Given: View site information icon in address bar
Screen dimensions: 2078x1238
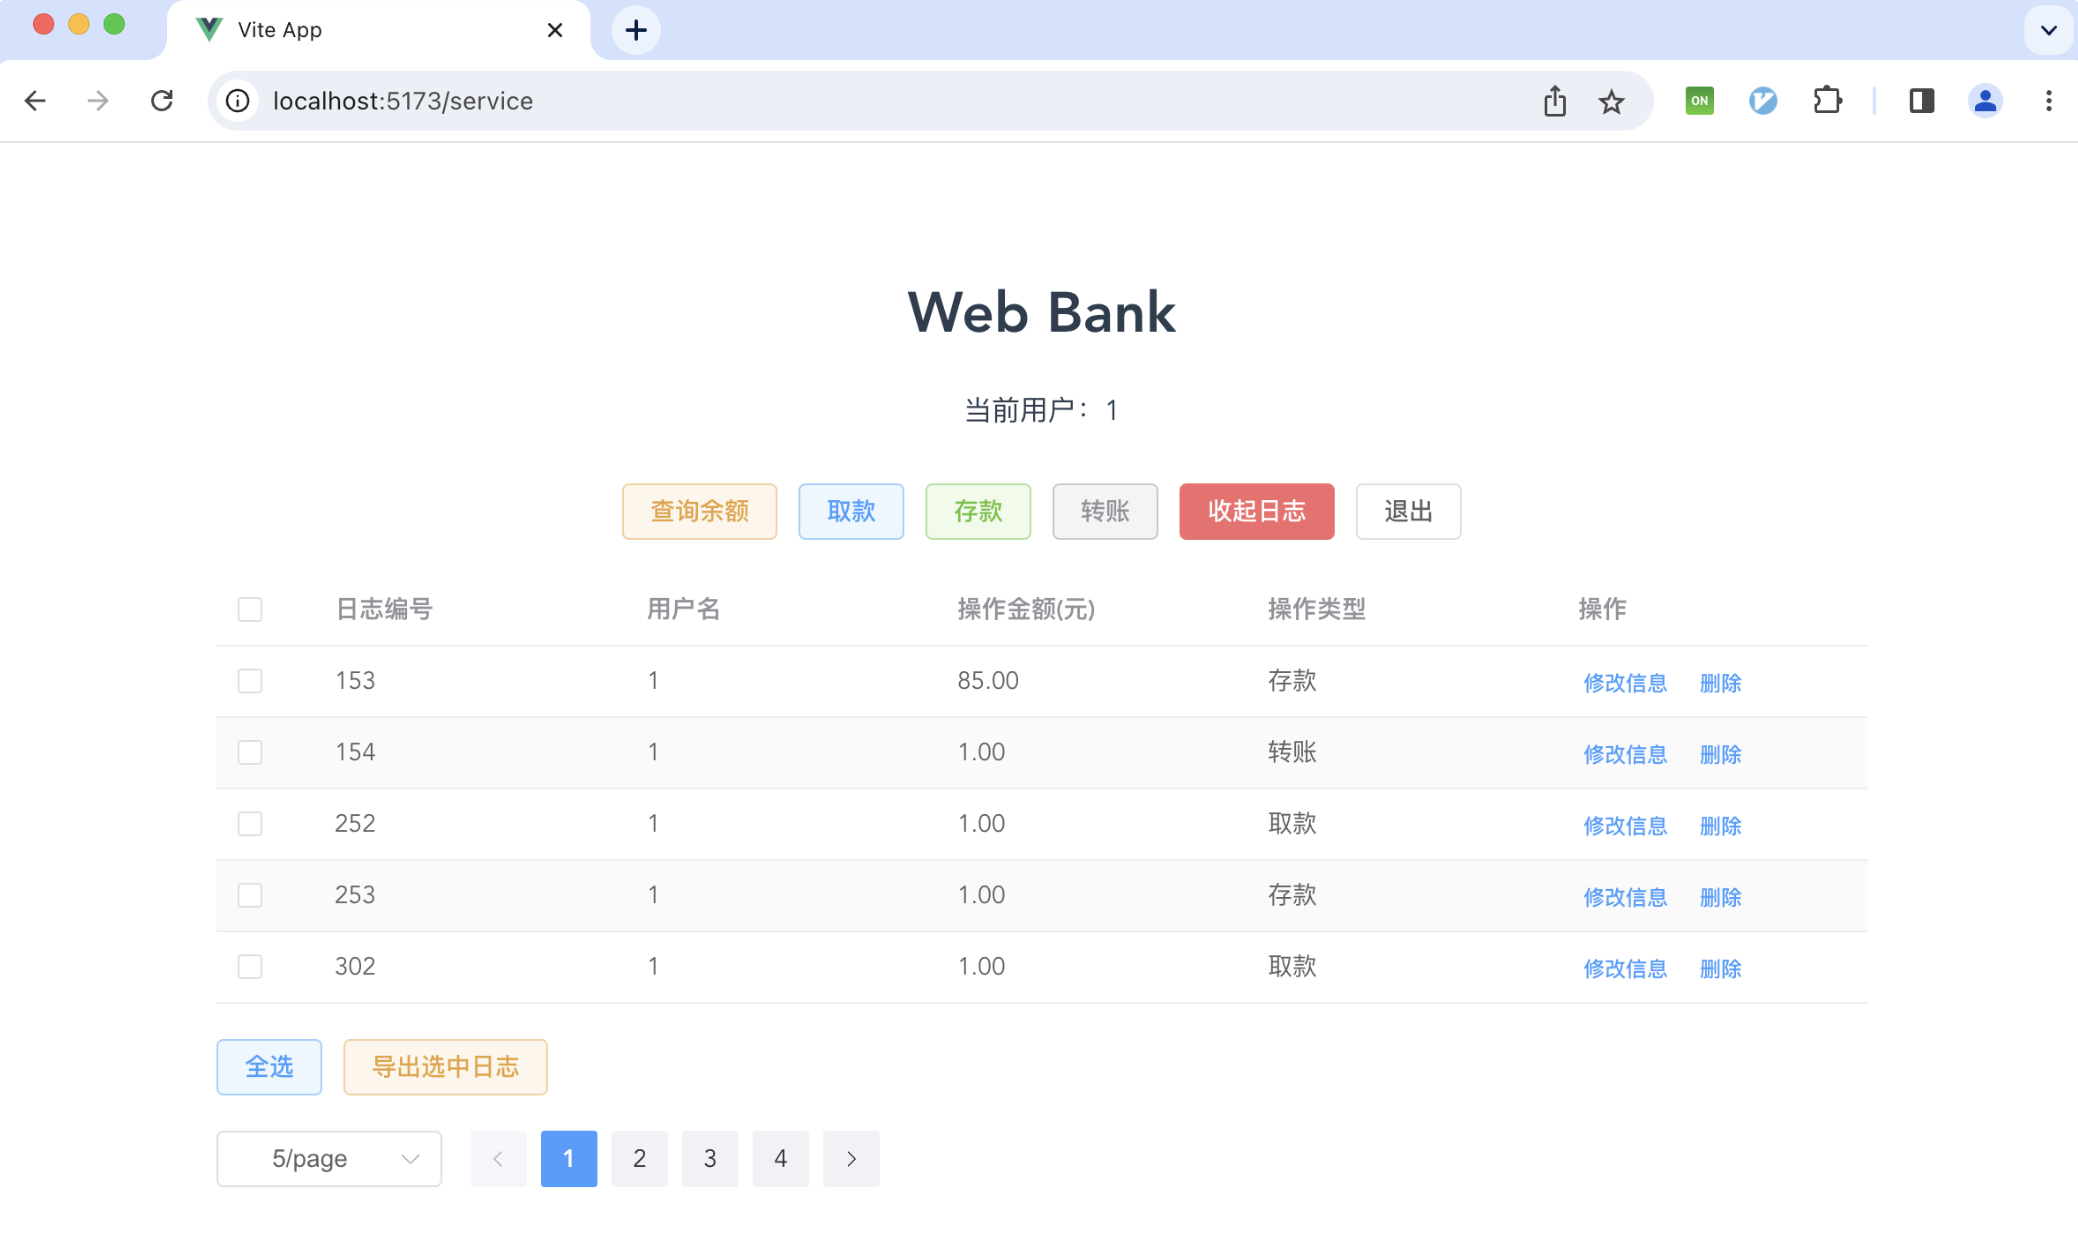Looking at the screenshot, I should click(238, 101).
